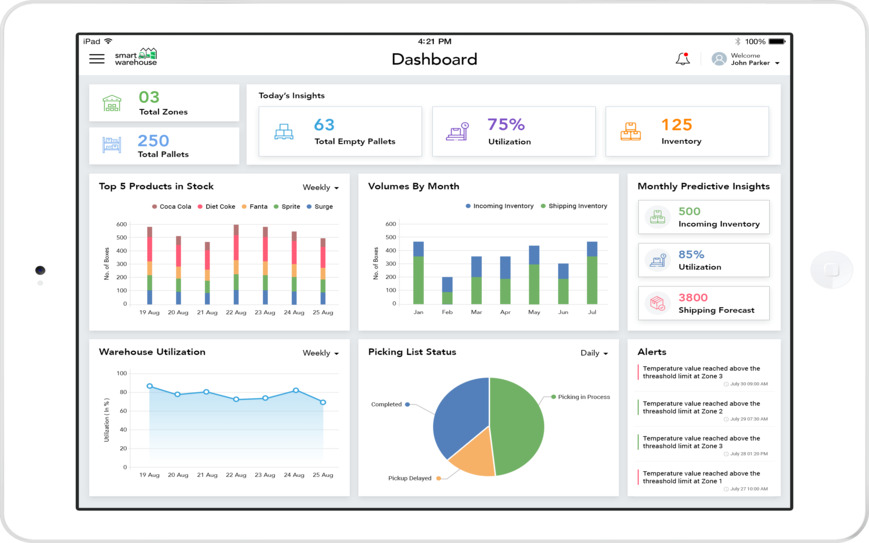Toggle Shipping Inventory legend item
This screenshot has height=543, width=869.
pyautogui.click(x=573, y=206)
